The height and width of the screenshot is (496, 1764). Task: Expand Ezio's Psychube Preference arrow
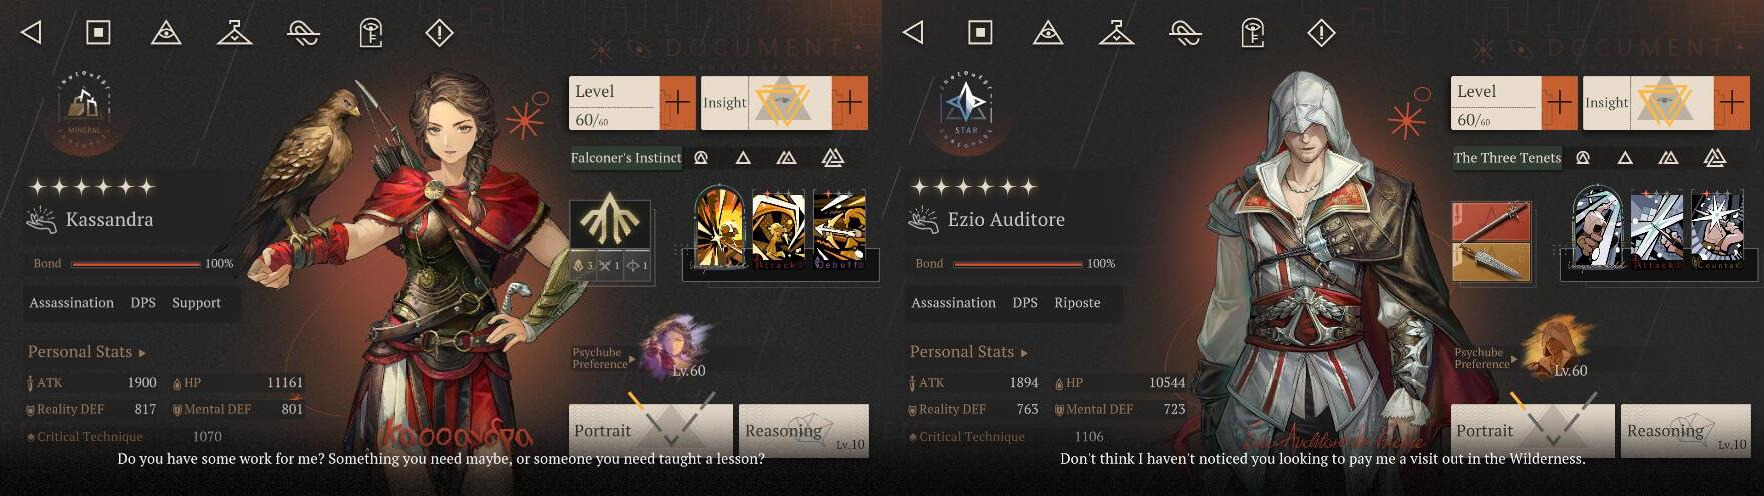[1514, 358]
